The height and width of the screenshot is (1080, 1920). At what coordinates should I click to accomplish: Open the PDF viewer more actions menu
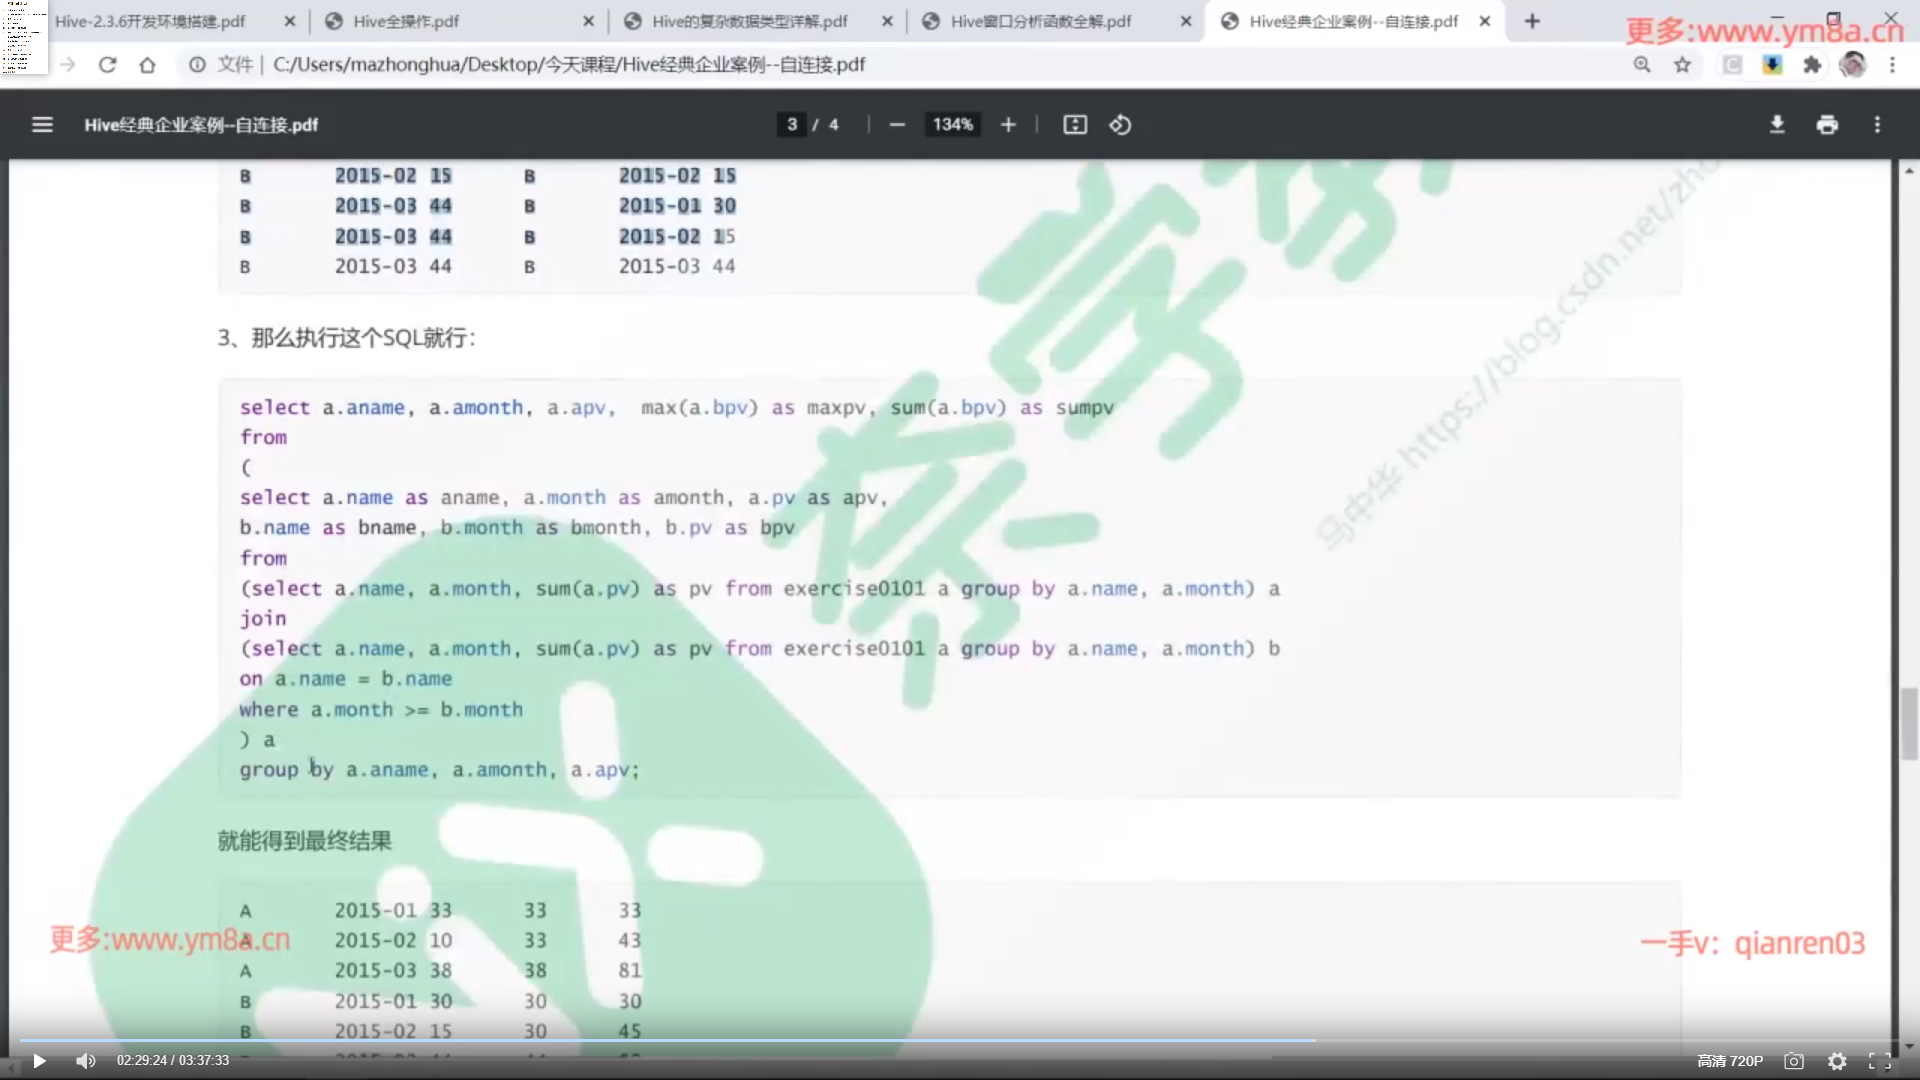(x=1877, y=125)
